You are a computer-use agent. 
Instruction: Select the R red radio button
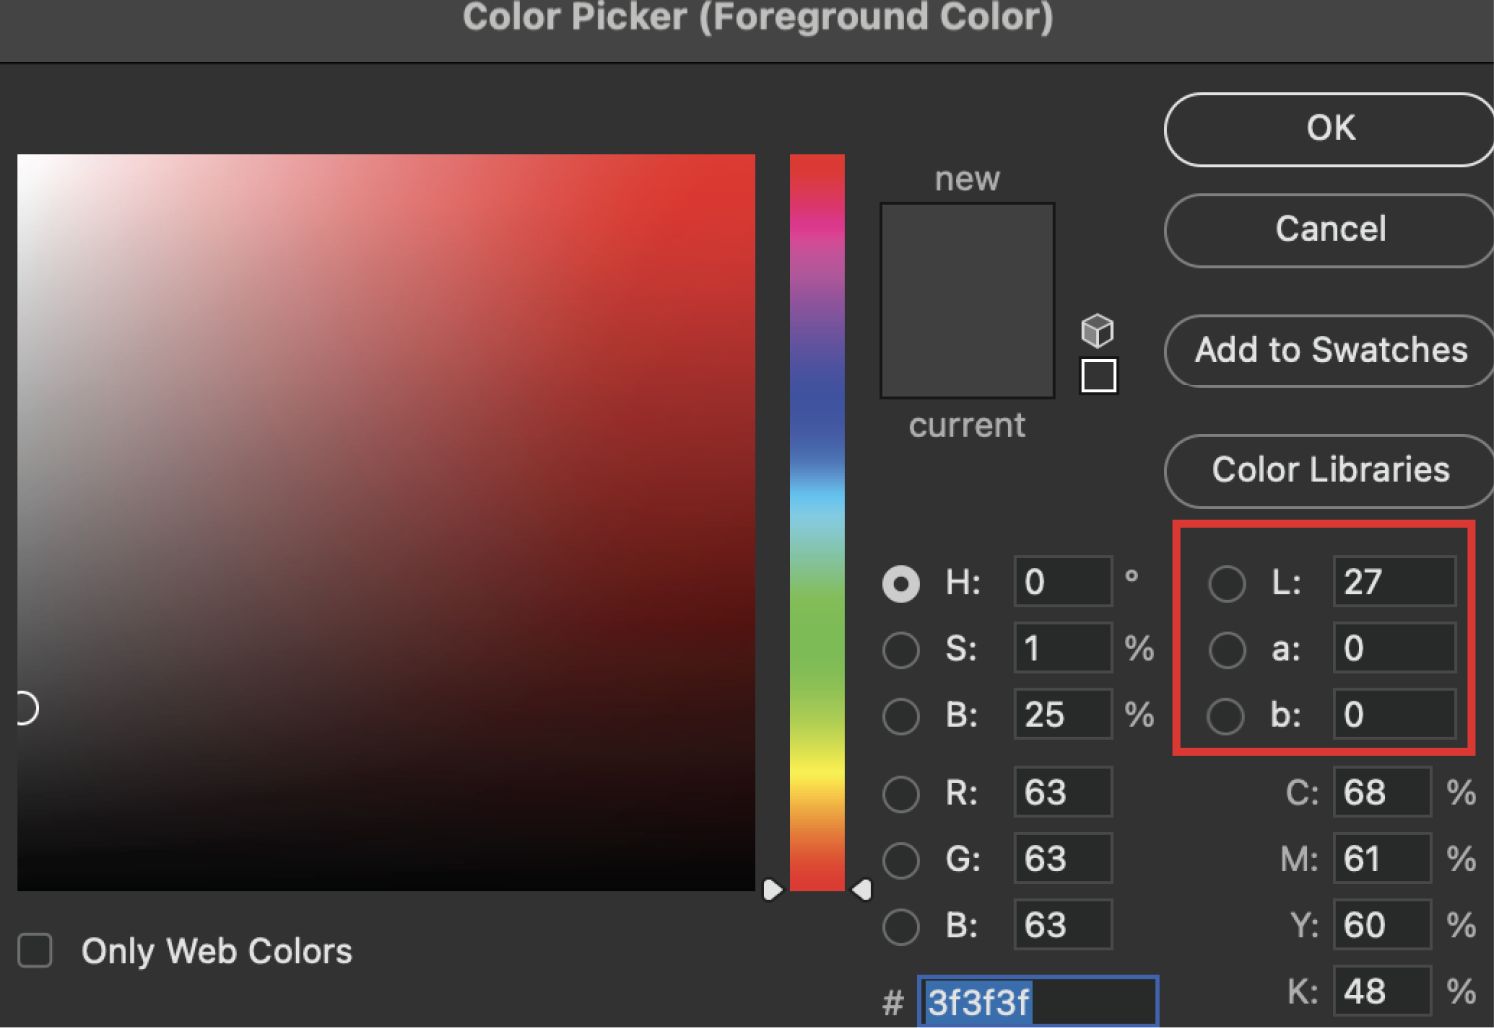pyautogui.click(x=900, y=794)
